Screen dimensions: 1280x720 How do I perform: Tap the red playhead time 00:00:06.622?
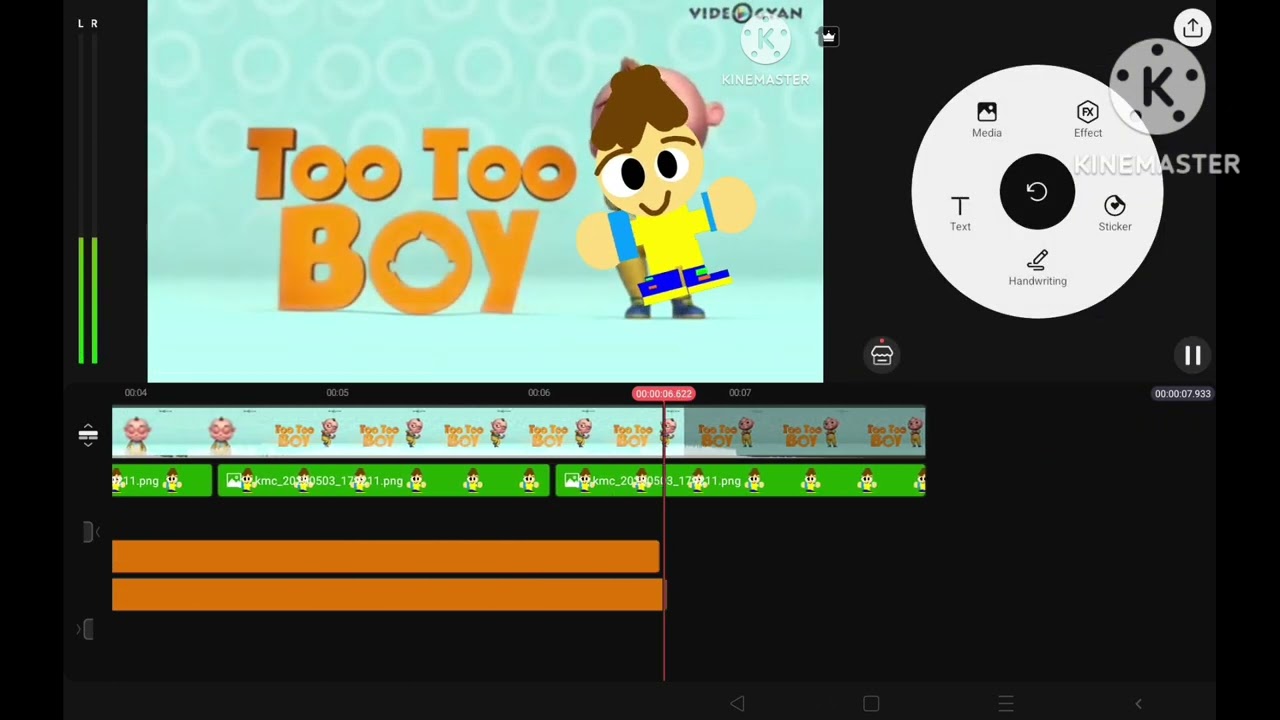pos(664,393)
